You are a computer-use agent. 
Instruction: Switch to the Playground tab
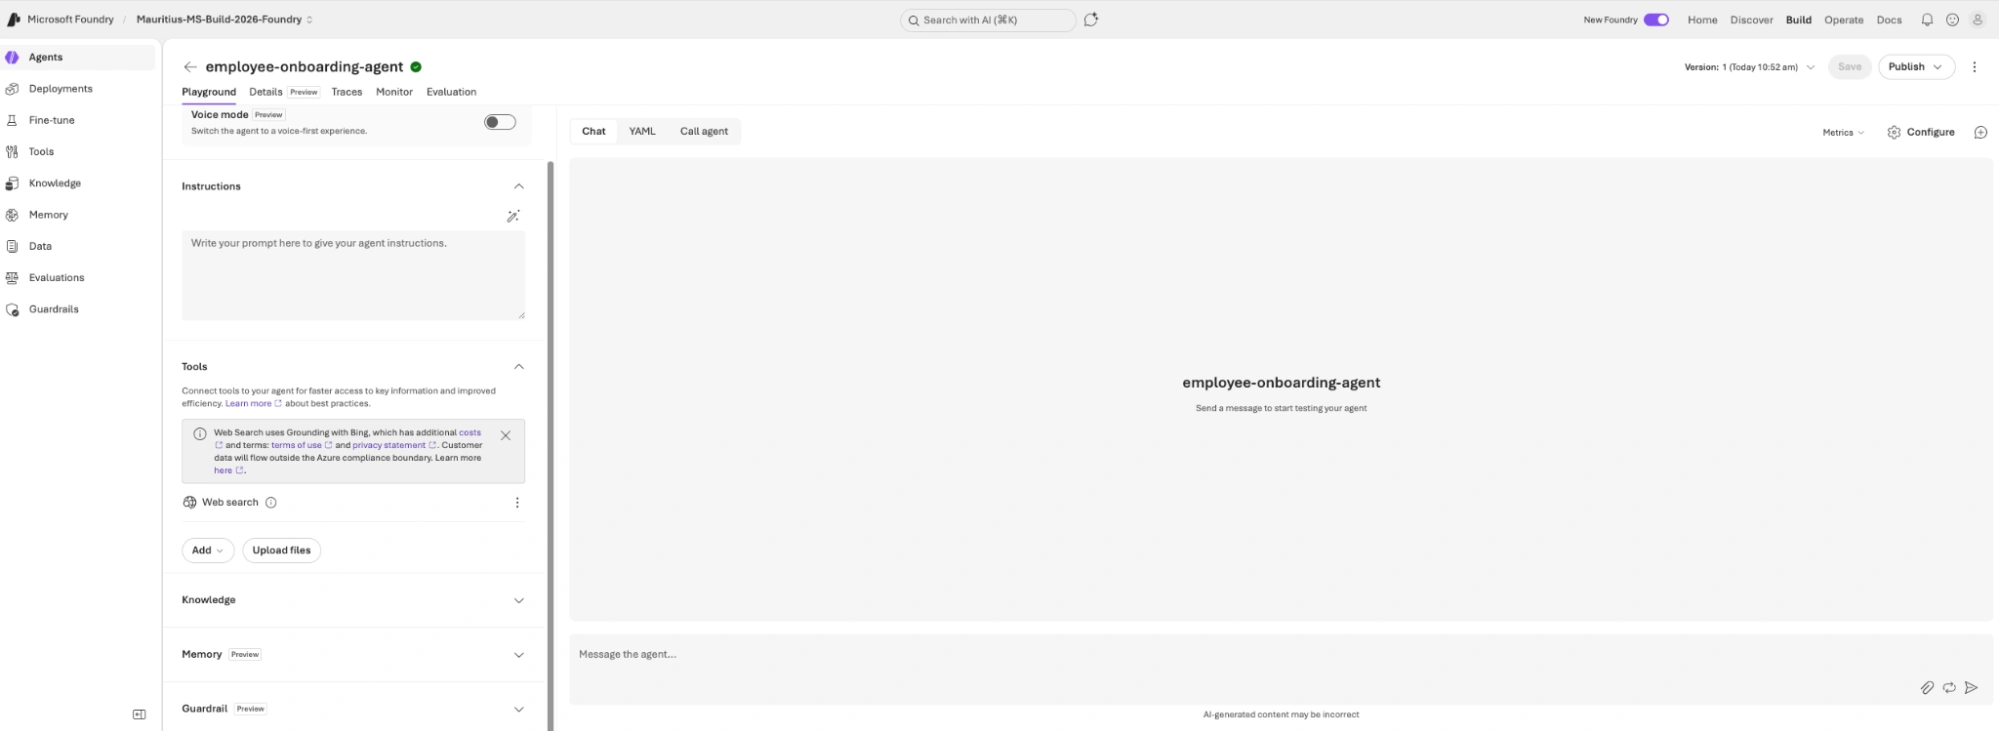click(209, 92)
